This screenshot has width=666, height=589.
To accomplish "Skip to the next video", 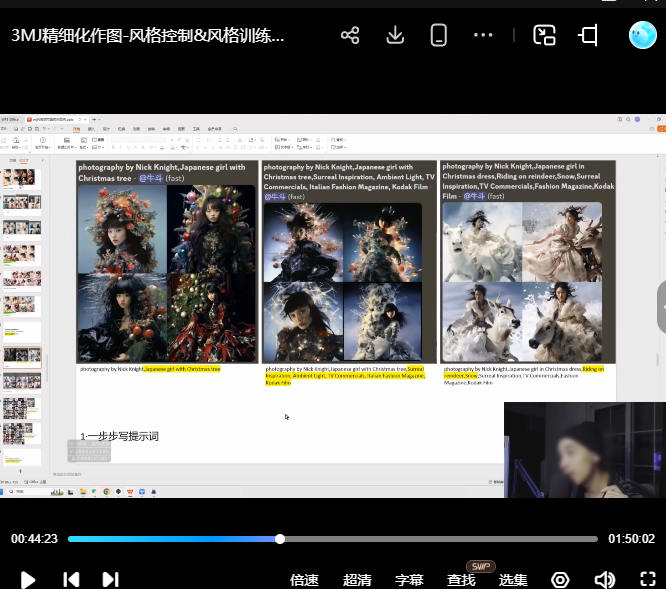I will point(110,579).
